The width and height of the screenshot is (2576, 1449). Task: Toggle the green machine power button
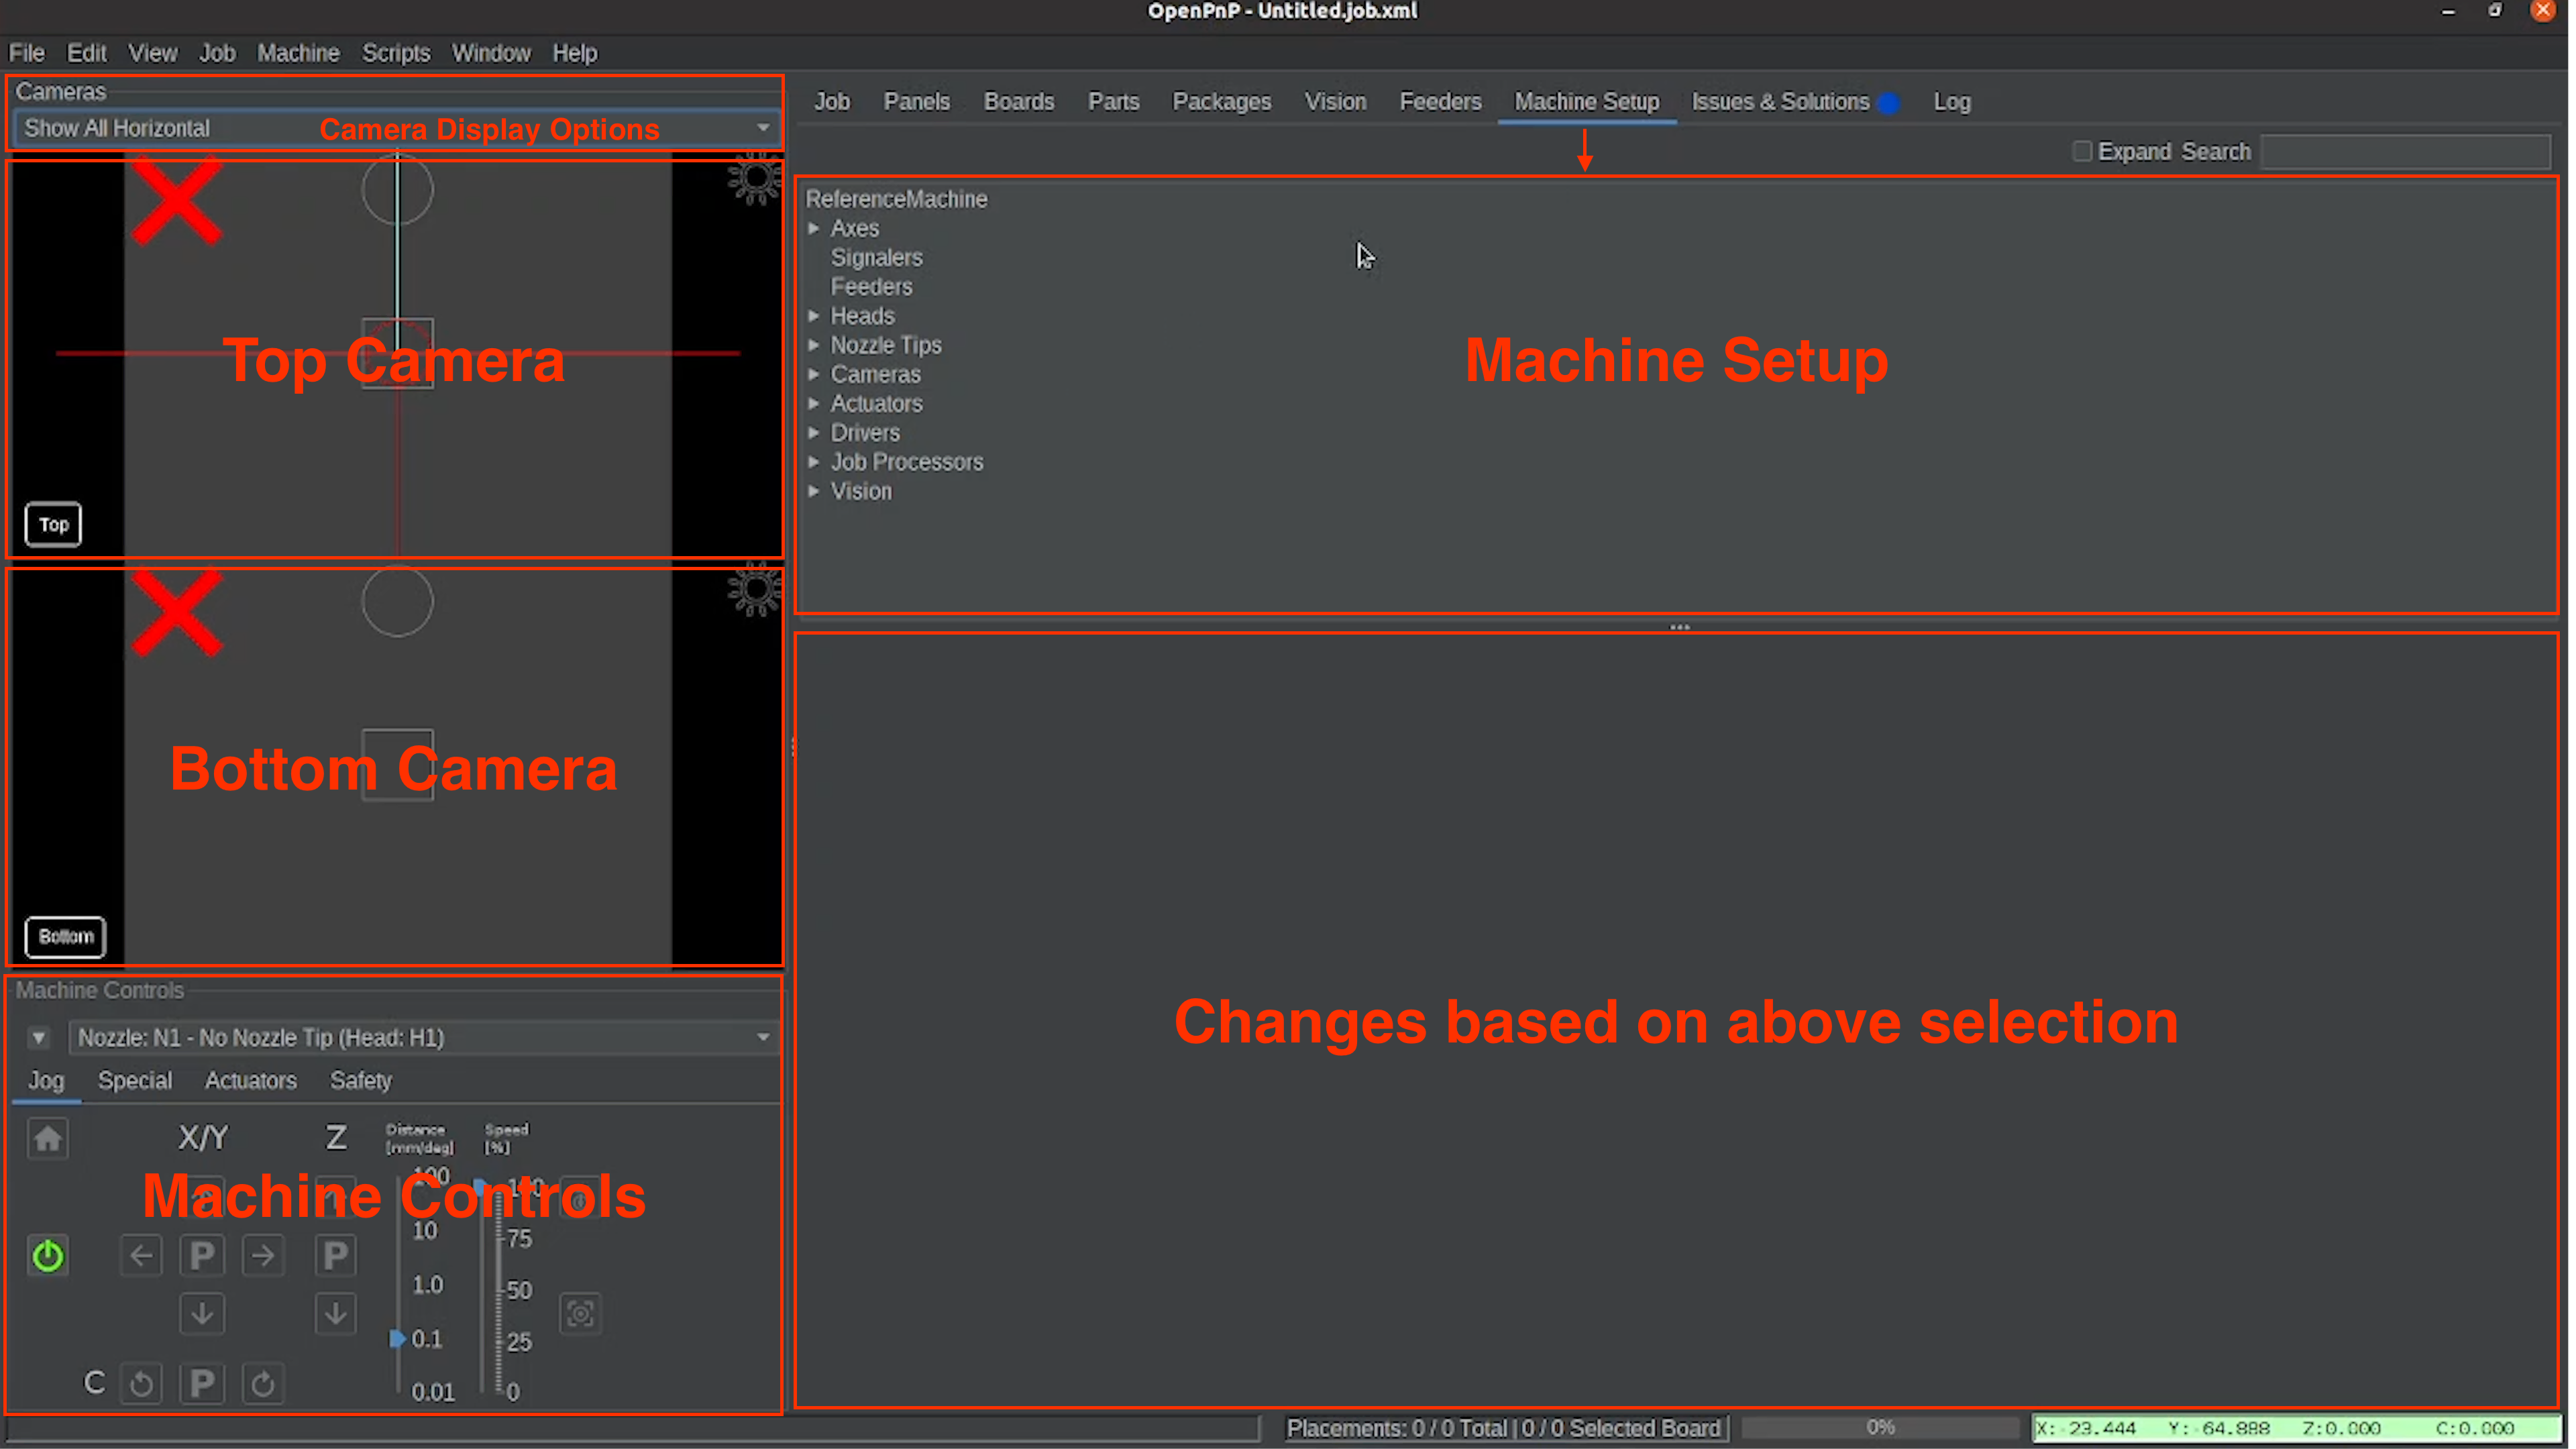pos(47,1256)
